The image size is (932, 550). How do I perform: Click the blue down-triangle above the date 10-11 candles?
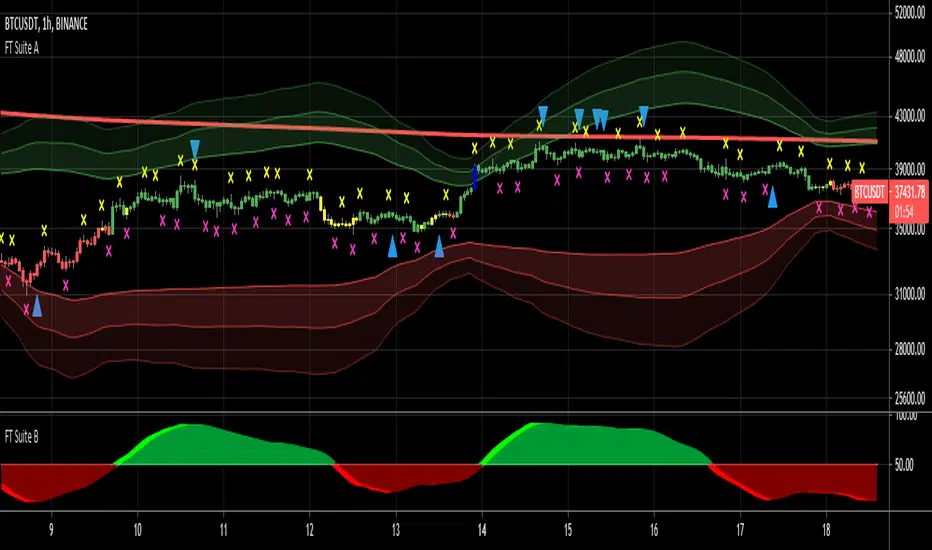coord(195,149)
